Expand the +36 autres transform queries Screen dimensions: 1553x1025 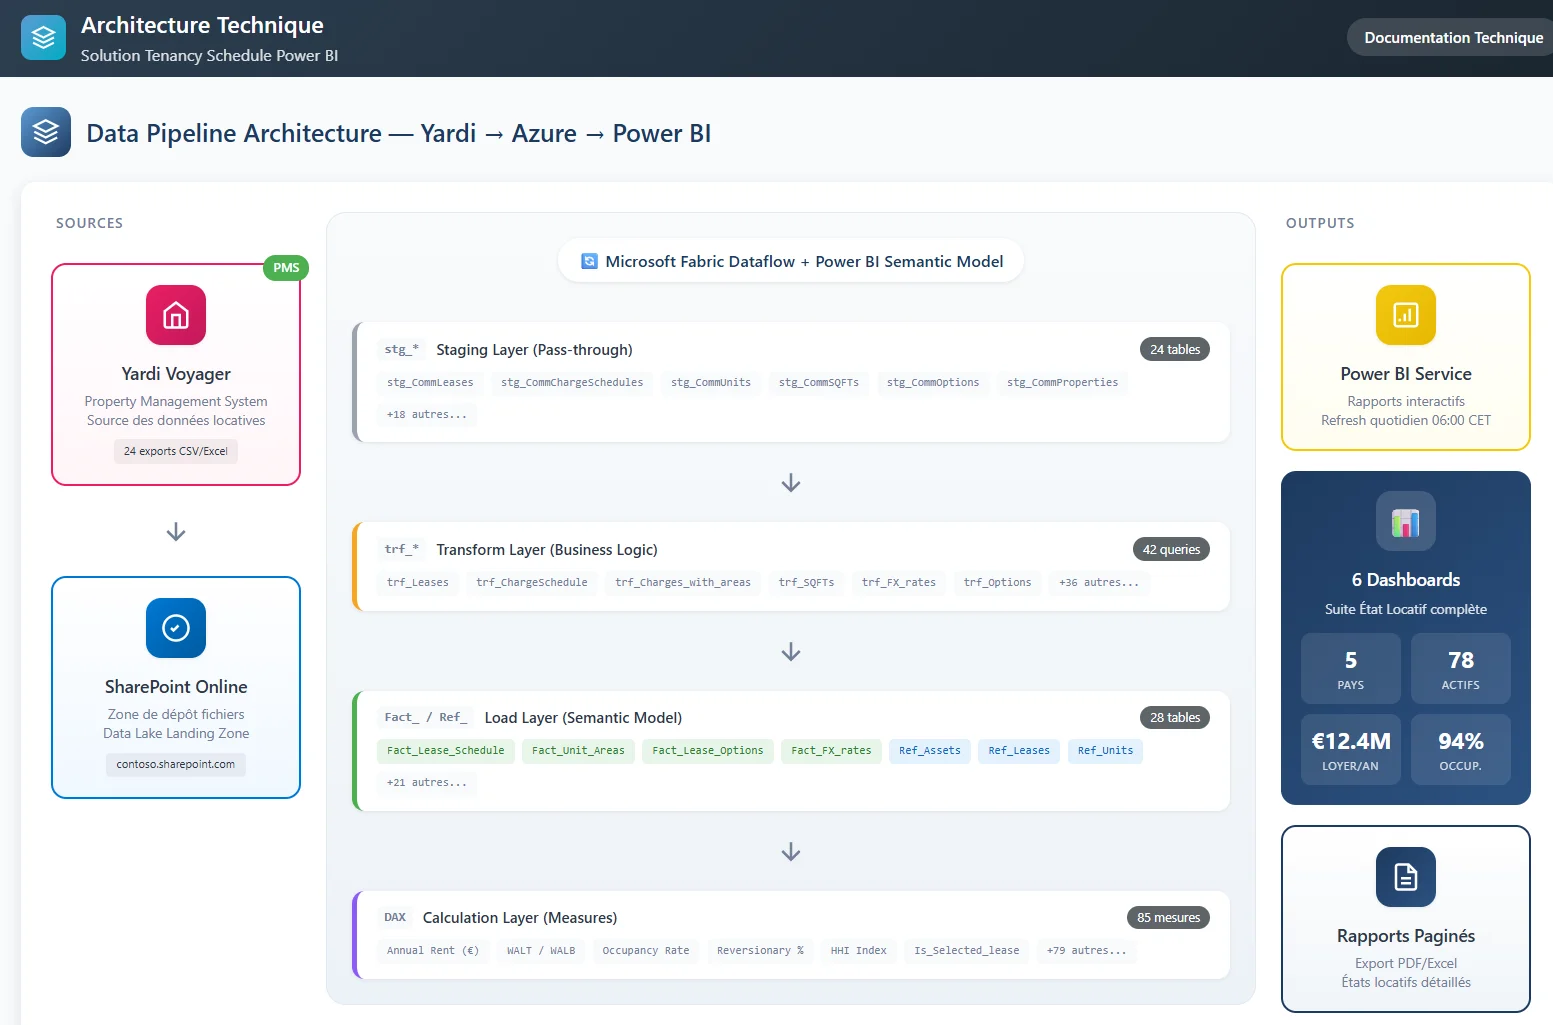tap(1098, 583)
